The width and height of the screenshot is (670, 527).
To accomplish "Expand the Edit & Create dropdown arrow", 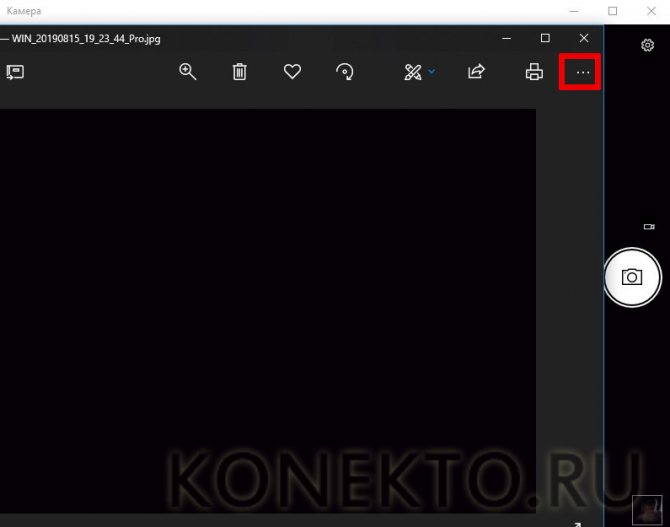I will coord(432,71).
